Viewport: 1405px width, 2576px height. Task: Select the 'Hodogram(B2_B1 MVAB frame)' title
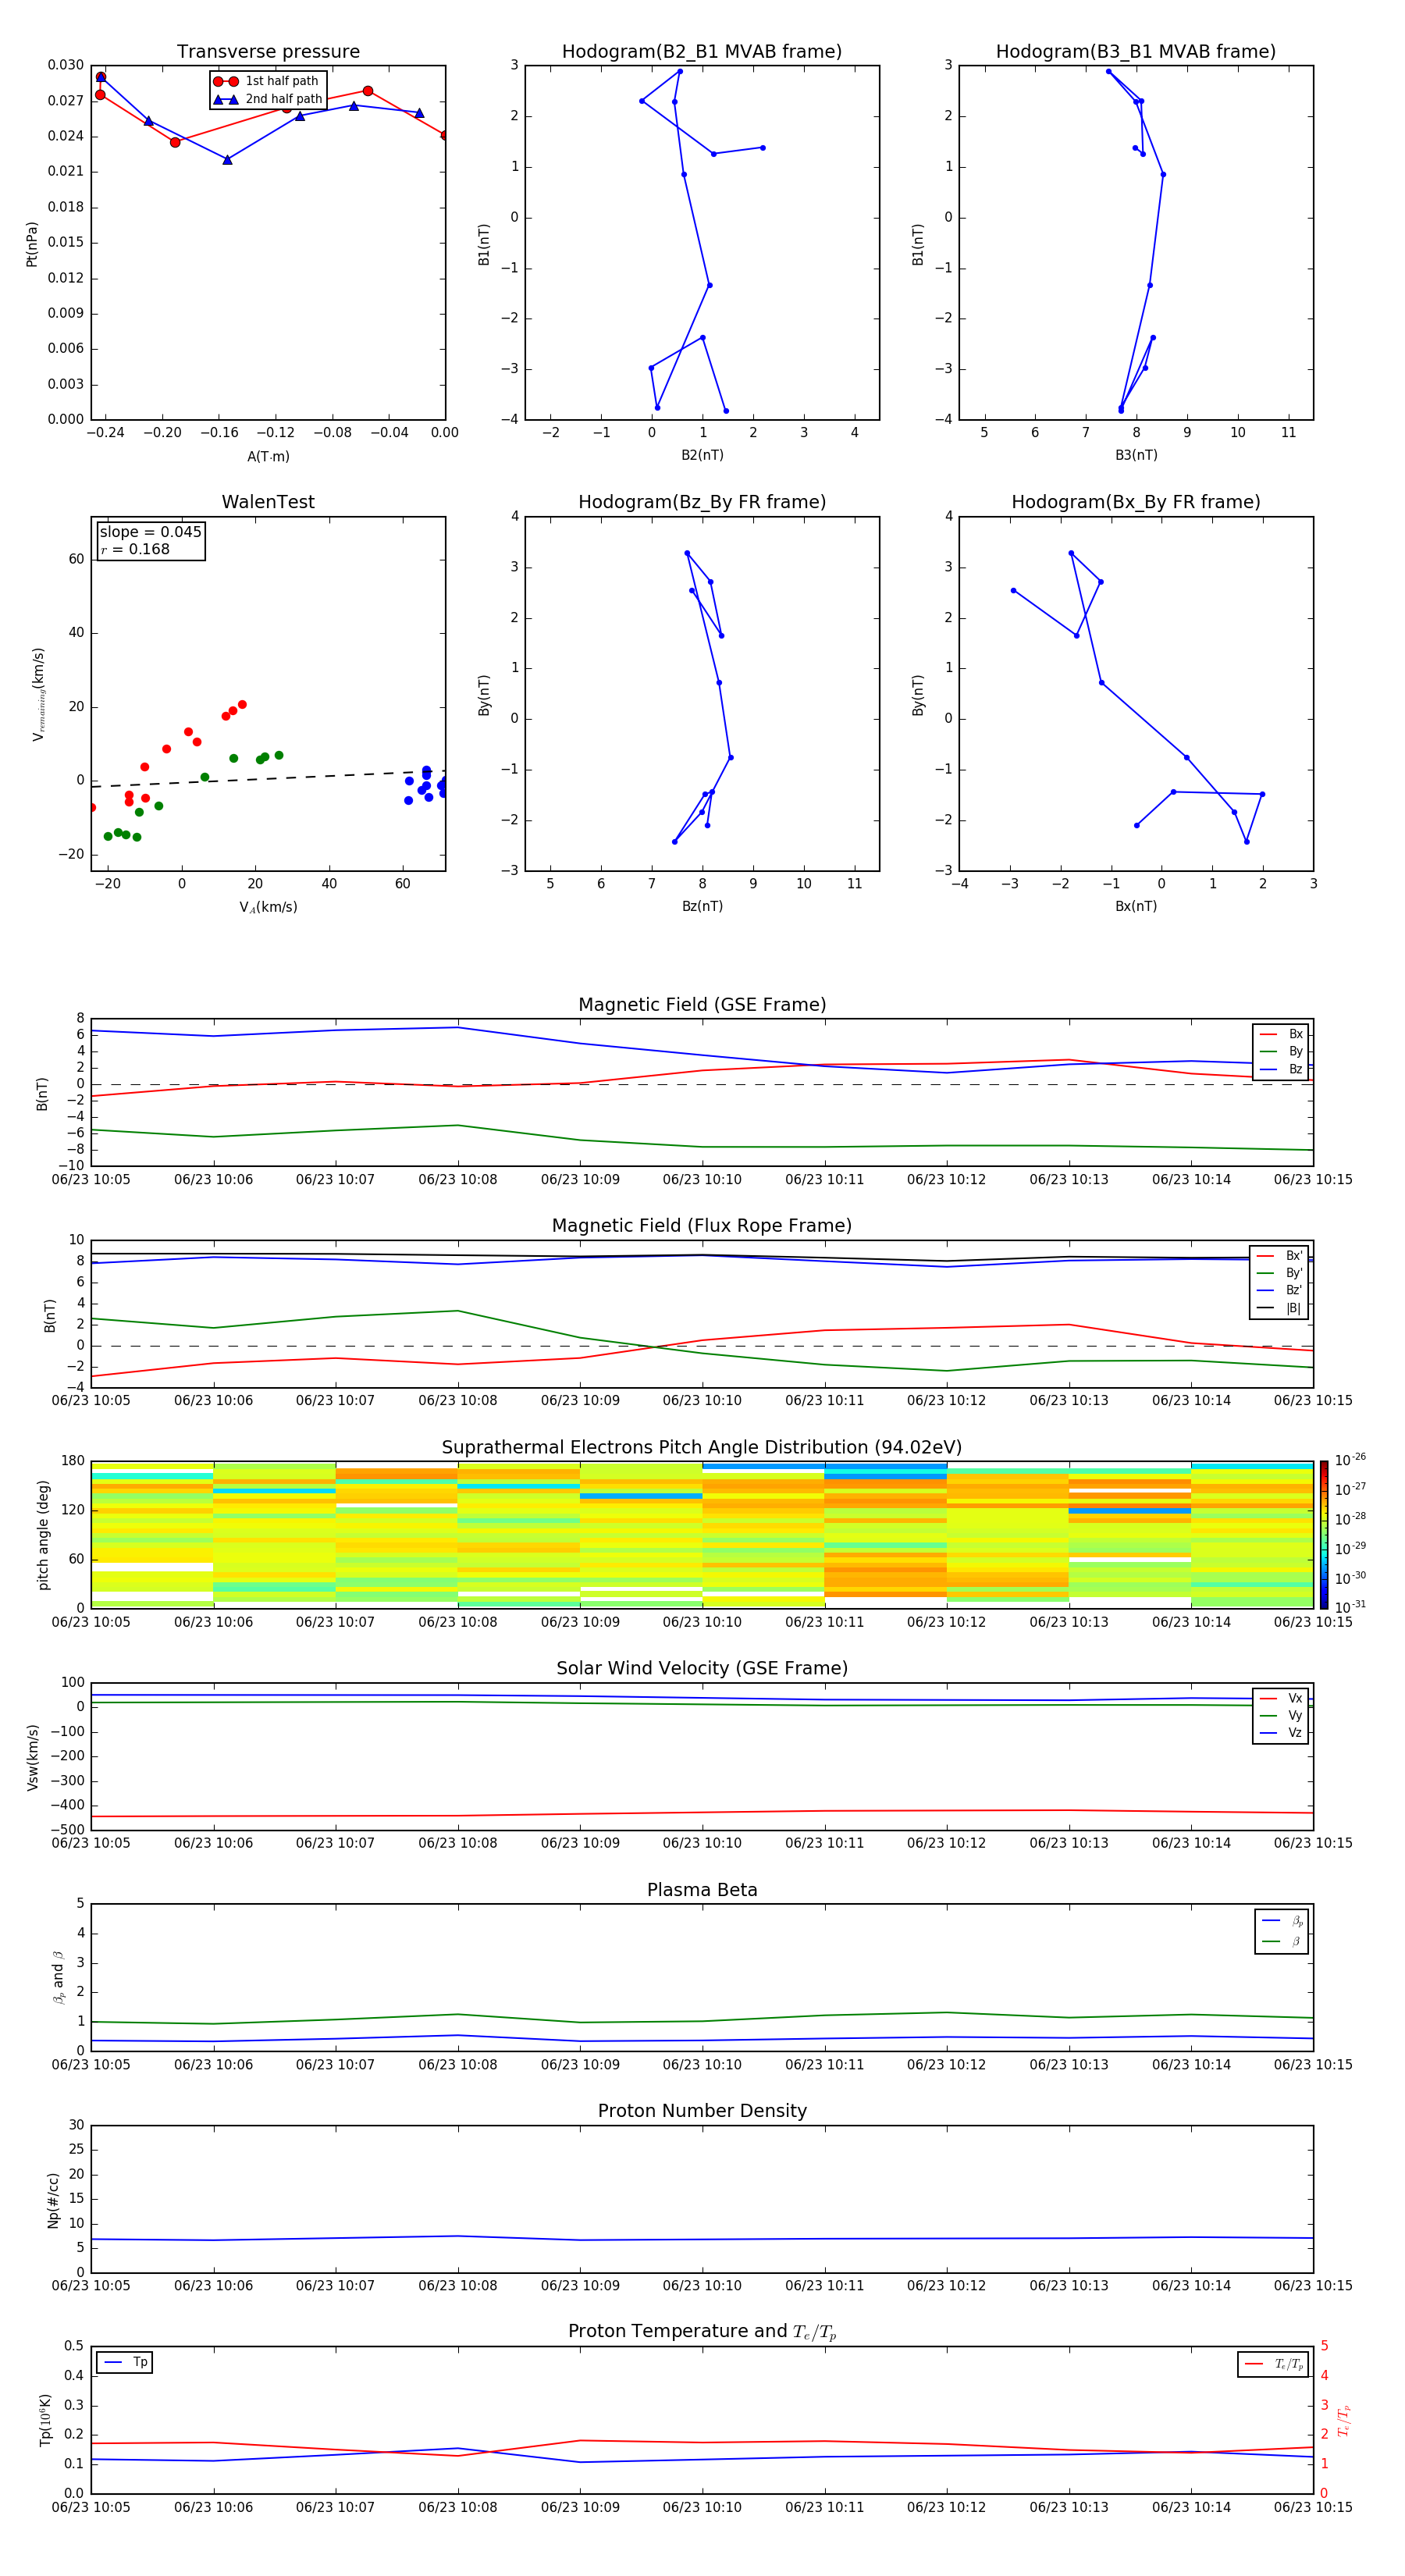pyautogui.click(x=702, y=52)
